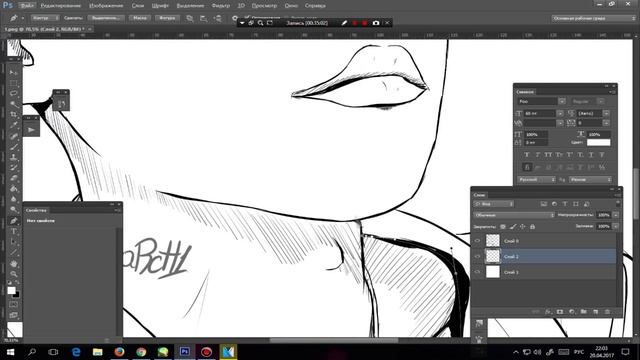Open layer filter kind dropdown
The width and height of the screenshot is (640, 360).
point(493,204)
